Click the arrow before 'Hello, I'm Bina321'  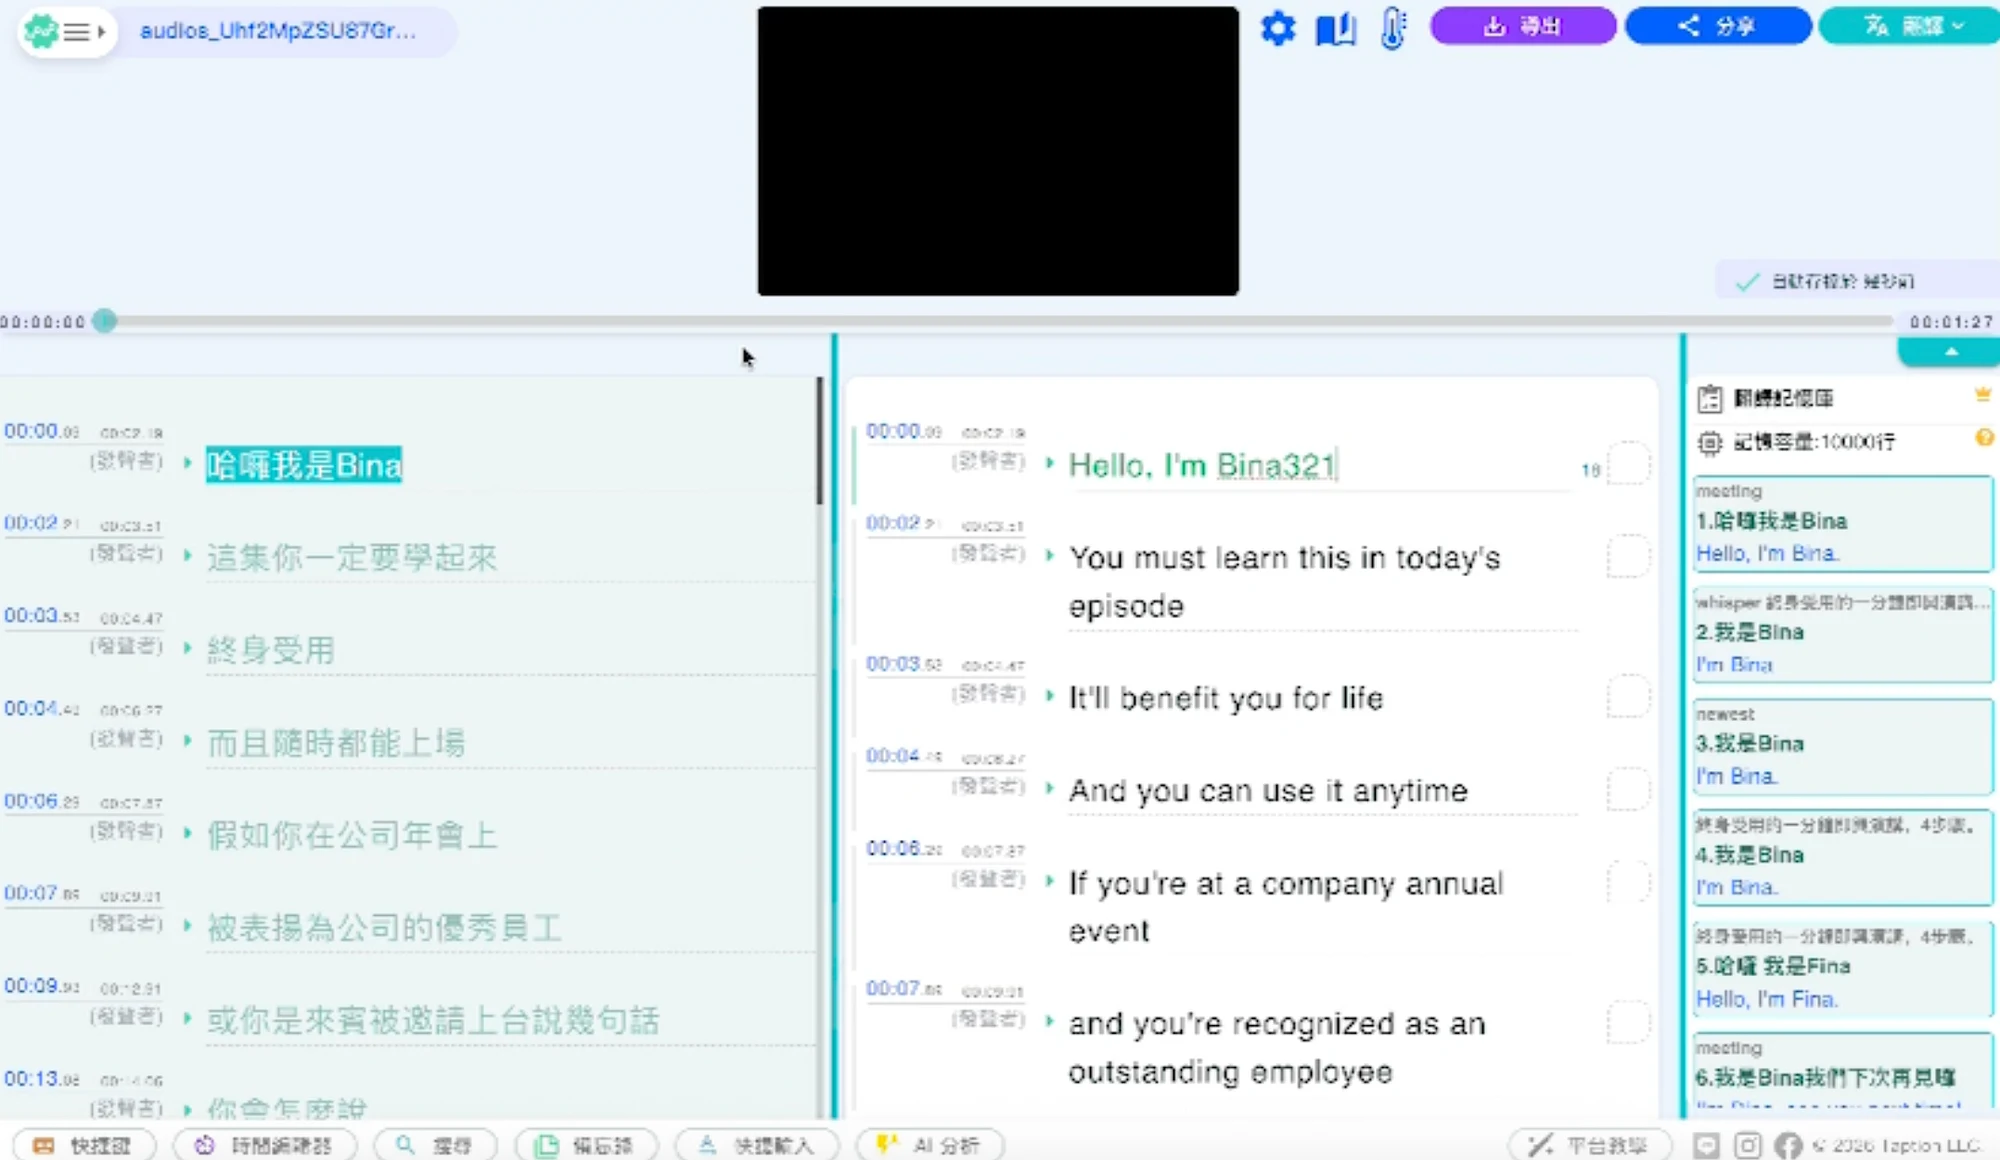pos(1049,463)
